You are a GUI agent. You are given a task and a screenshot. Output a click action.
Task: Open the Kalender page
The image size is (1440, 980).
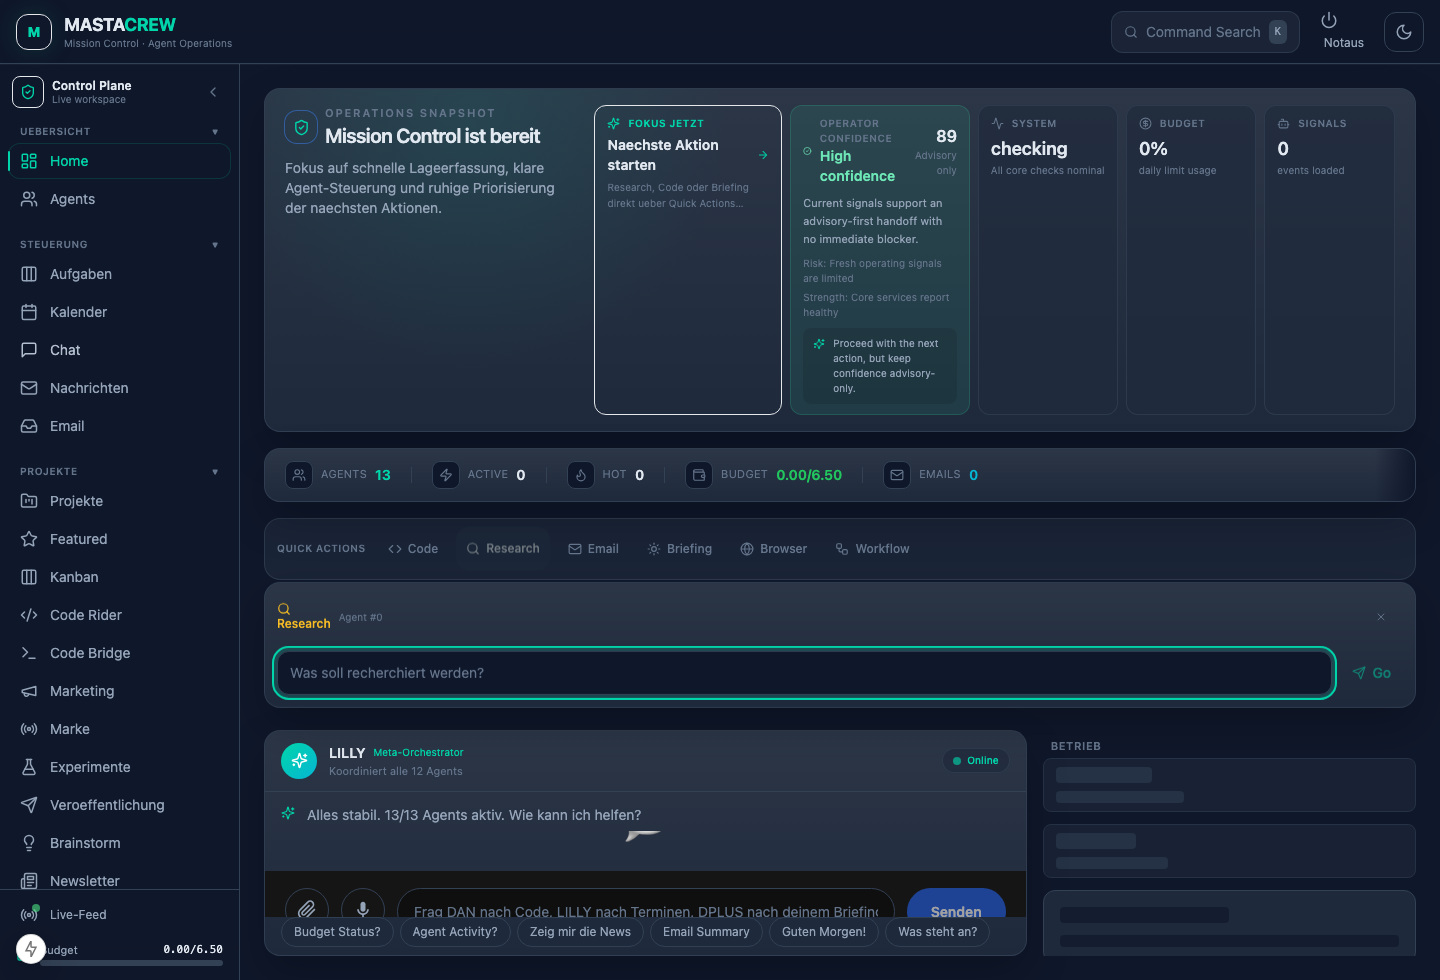click(x=120, y=312)
